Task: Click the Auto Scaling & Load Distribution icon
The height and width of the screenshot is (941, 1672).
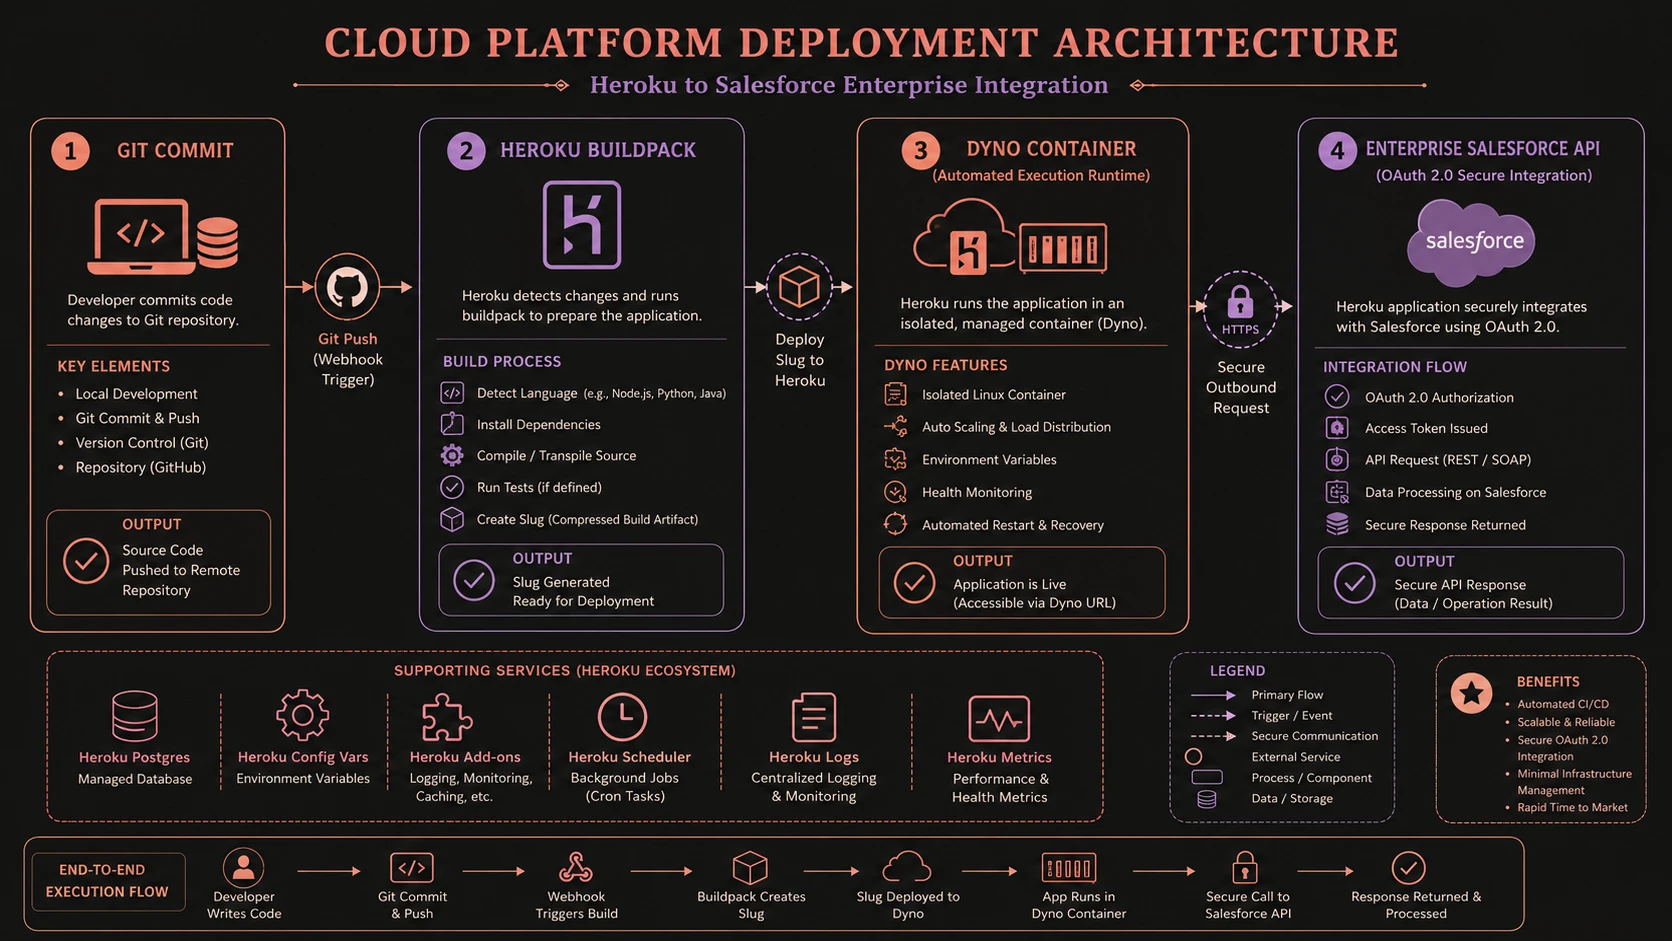Action: (x=895, y=426)
